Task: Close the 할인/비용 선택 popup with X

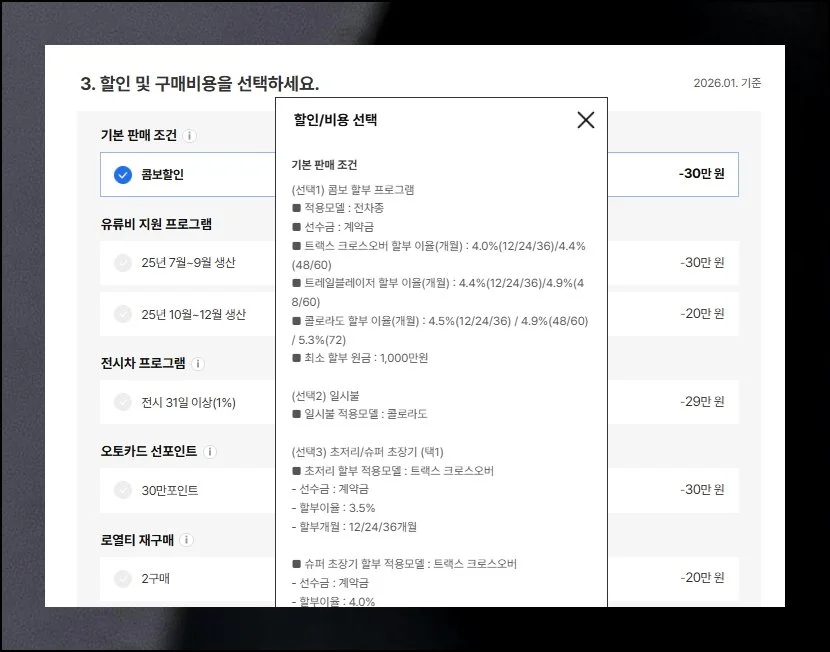Action: (585, 120)
